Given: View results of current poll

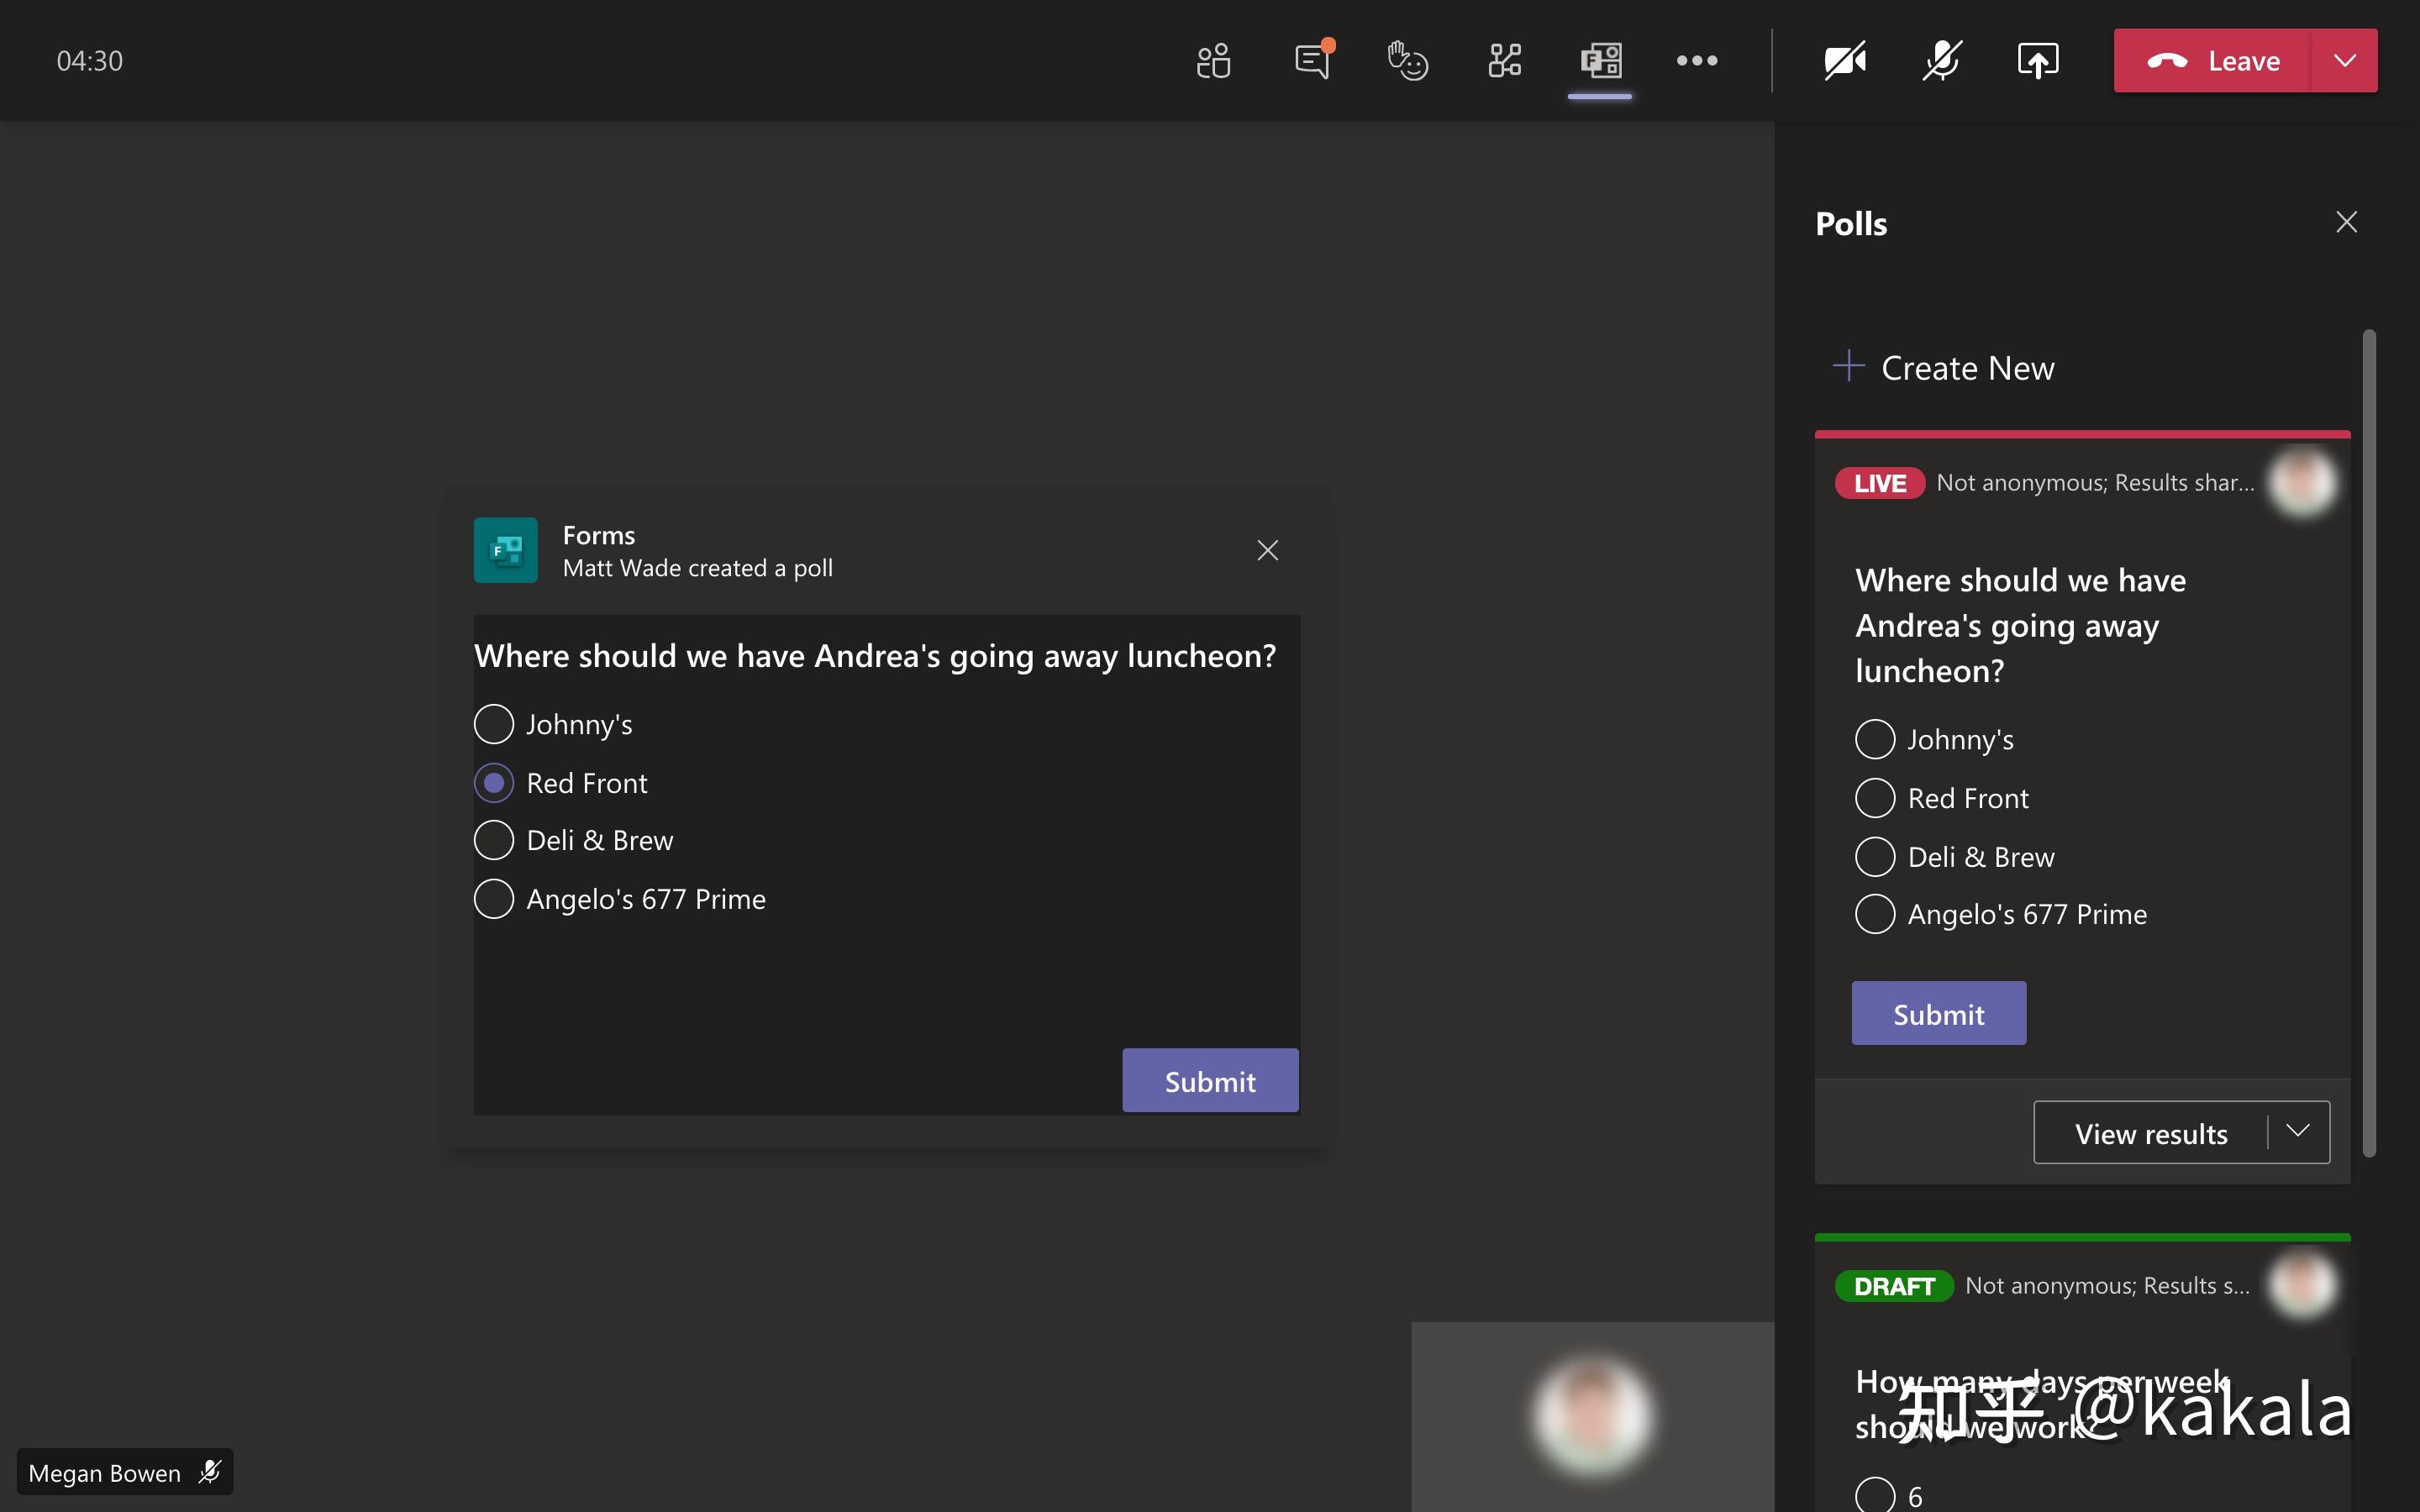Looking at the screenshot, I should tap(2150, 1132).
